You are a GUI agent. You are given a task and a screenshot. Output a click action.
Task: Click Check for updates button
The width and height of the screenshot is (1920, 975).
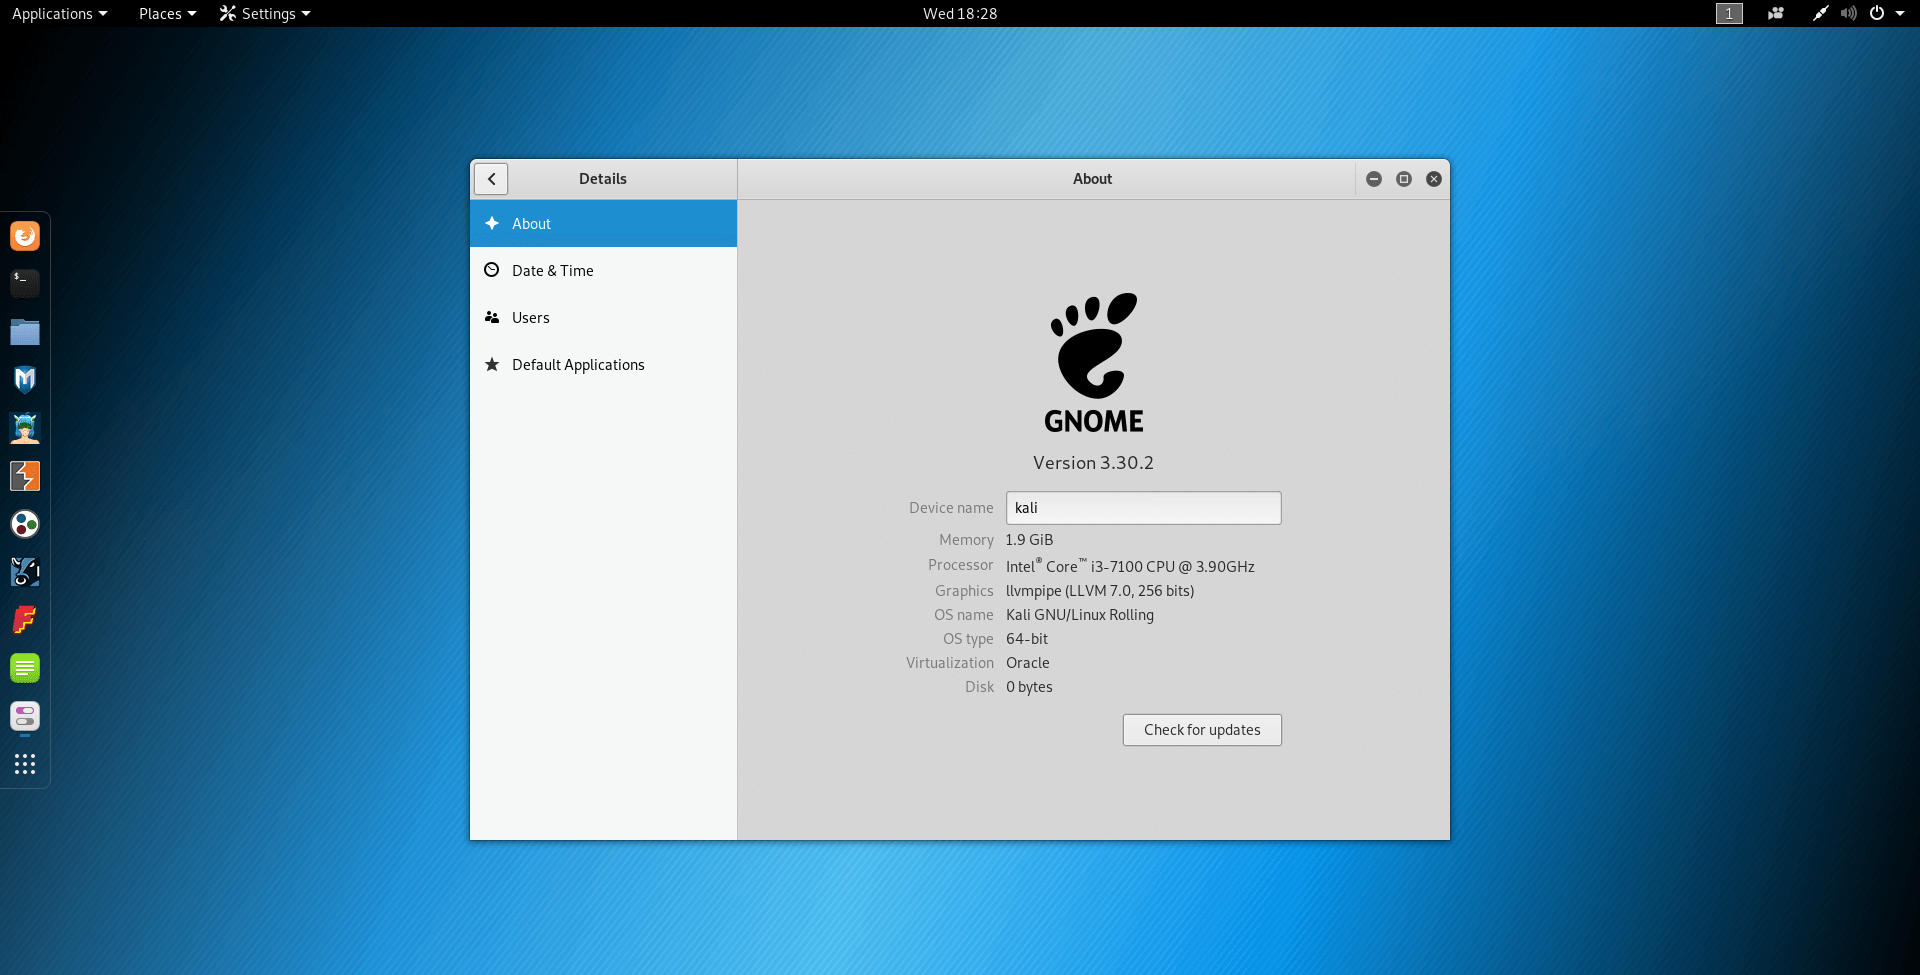click(x=1202, y=730)
